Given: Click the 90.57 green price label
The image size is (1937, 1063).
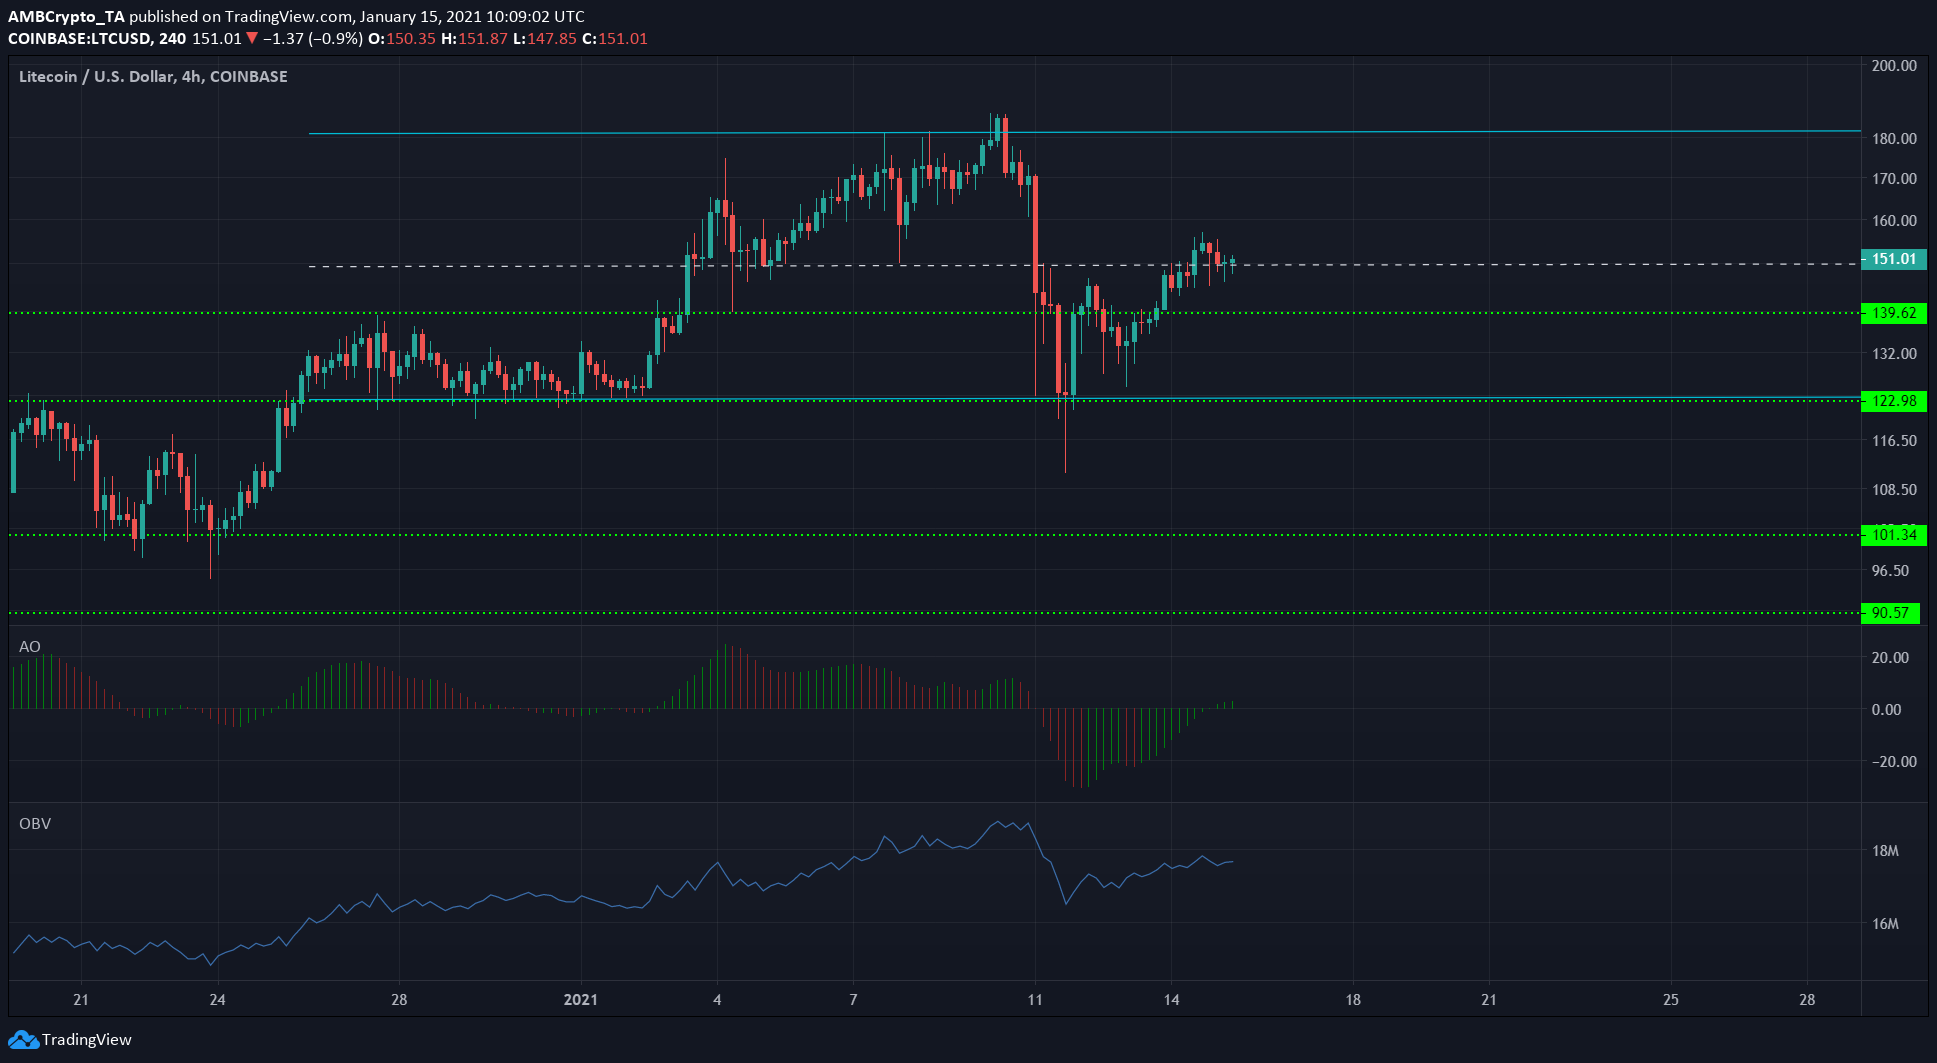Looking at the screenshot, I should click(1890, 613).
